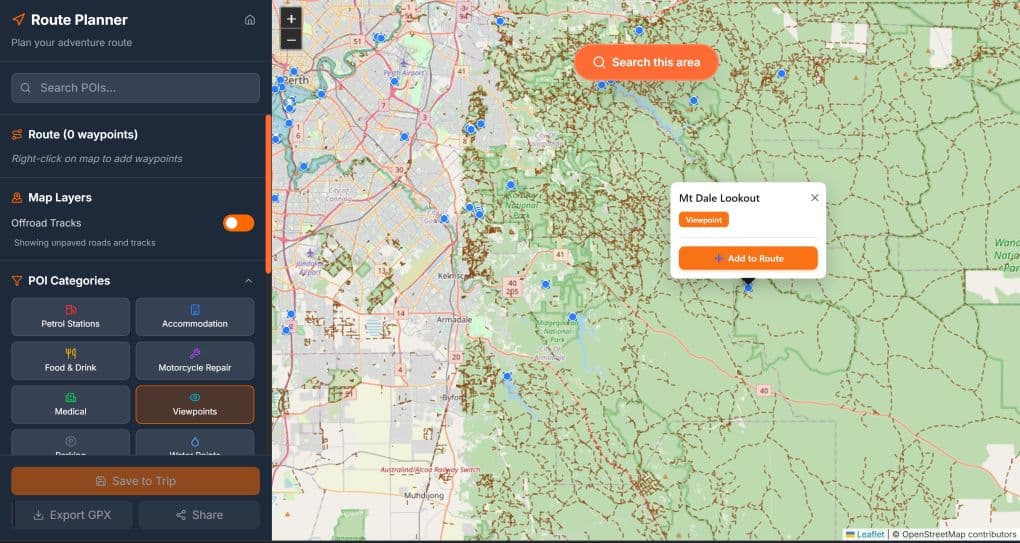Click the Mt Dale Lookout marker
This screenshot has height=543, width=1020.
coord(748,287)
